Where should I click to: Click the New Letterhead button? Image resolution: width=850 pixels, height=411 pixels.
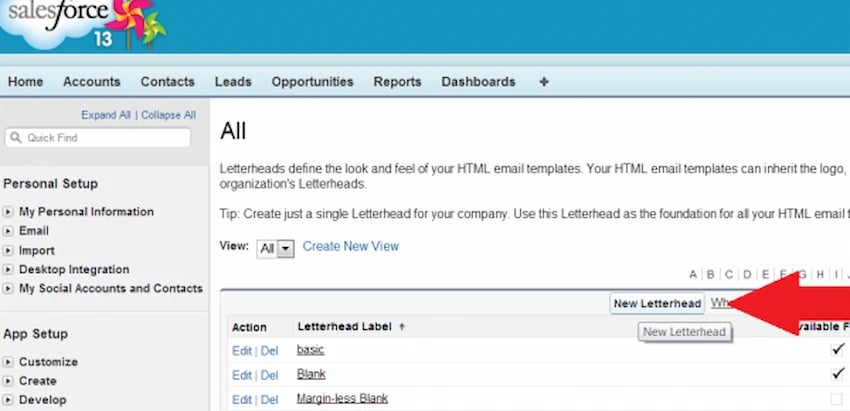pos(657,304)
